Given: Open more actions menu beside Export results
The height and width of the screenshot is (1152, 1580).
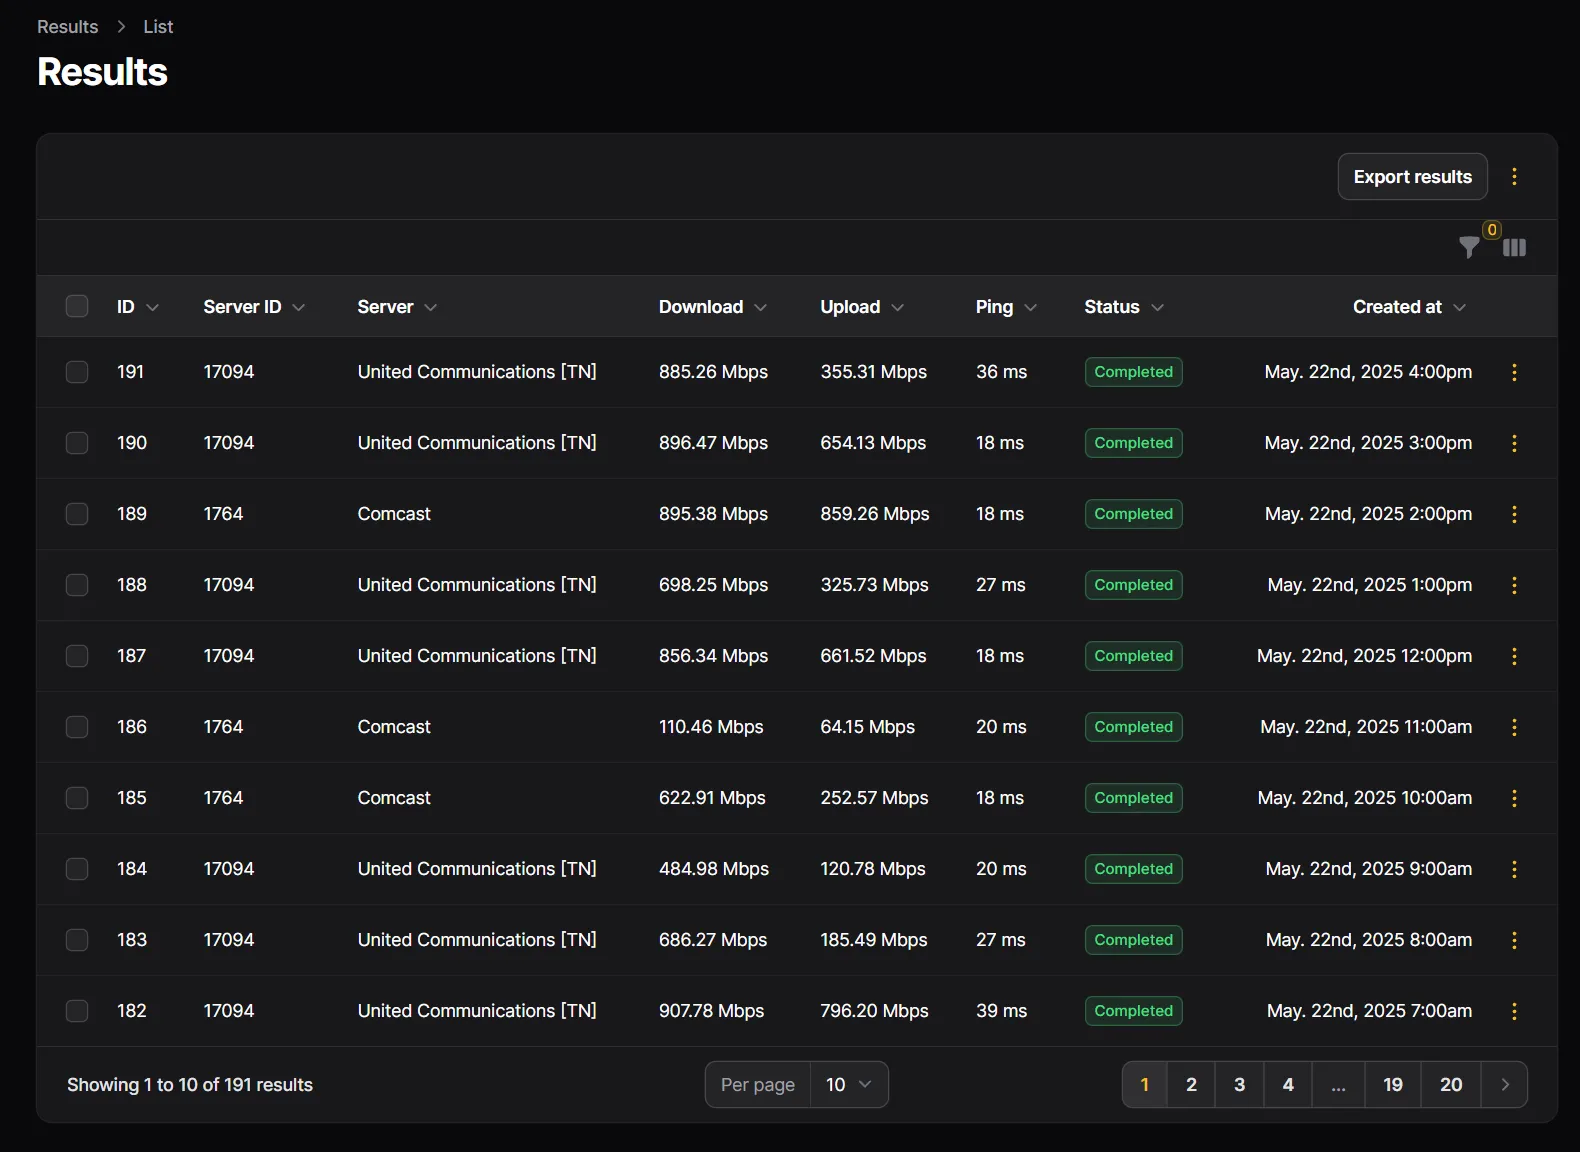Looking at the screenshot, I should click(x=1514, y=177).
